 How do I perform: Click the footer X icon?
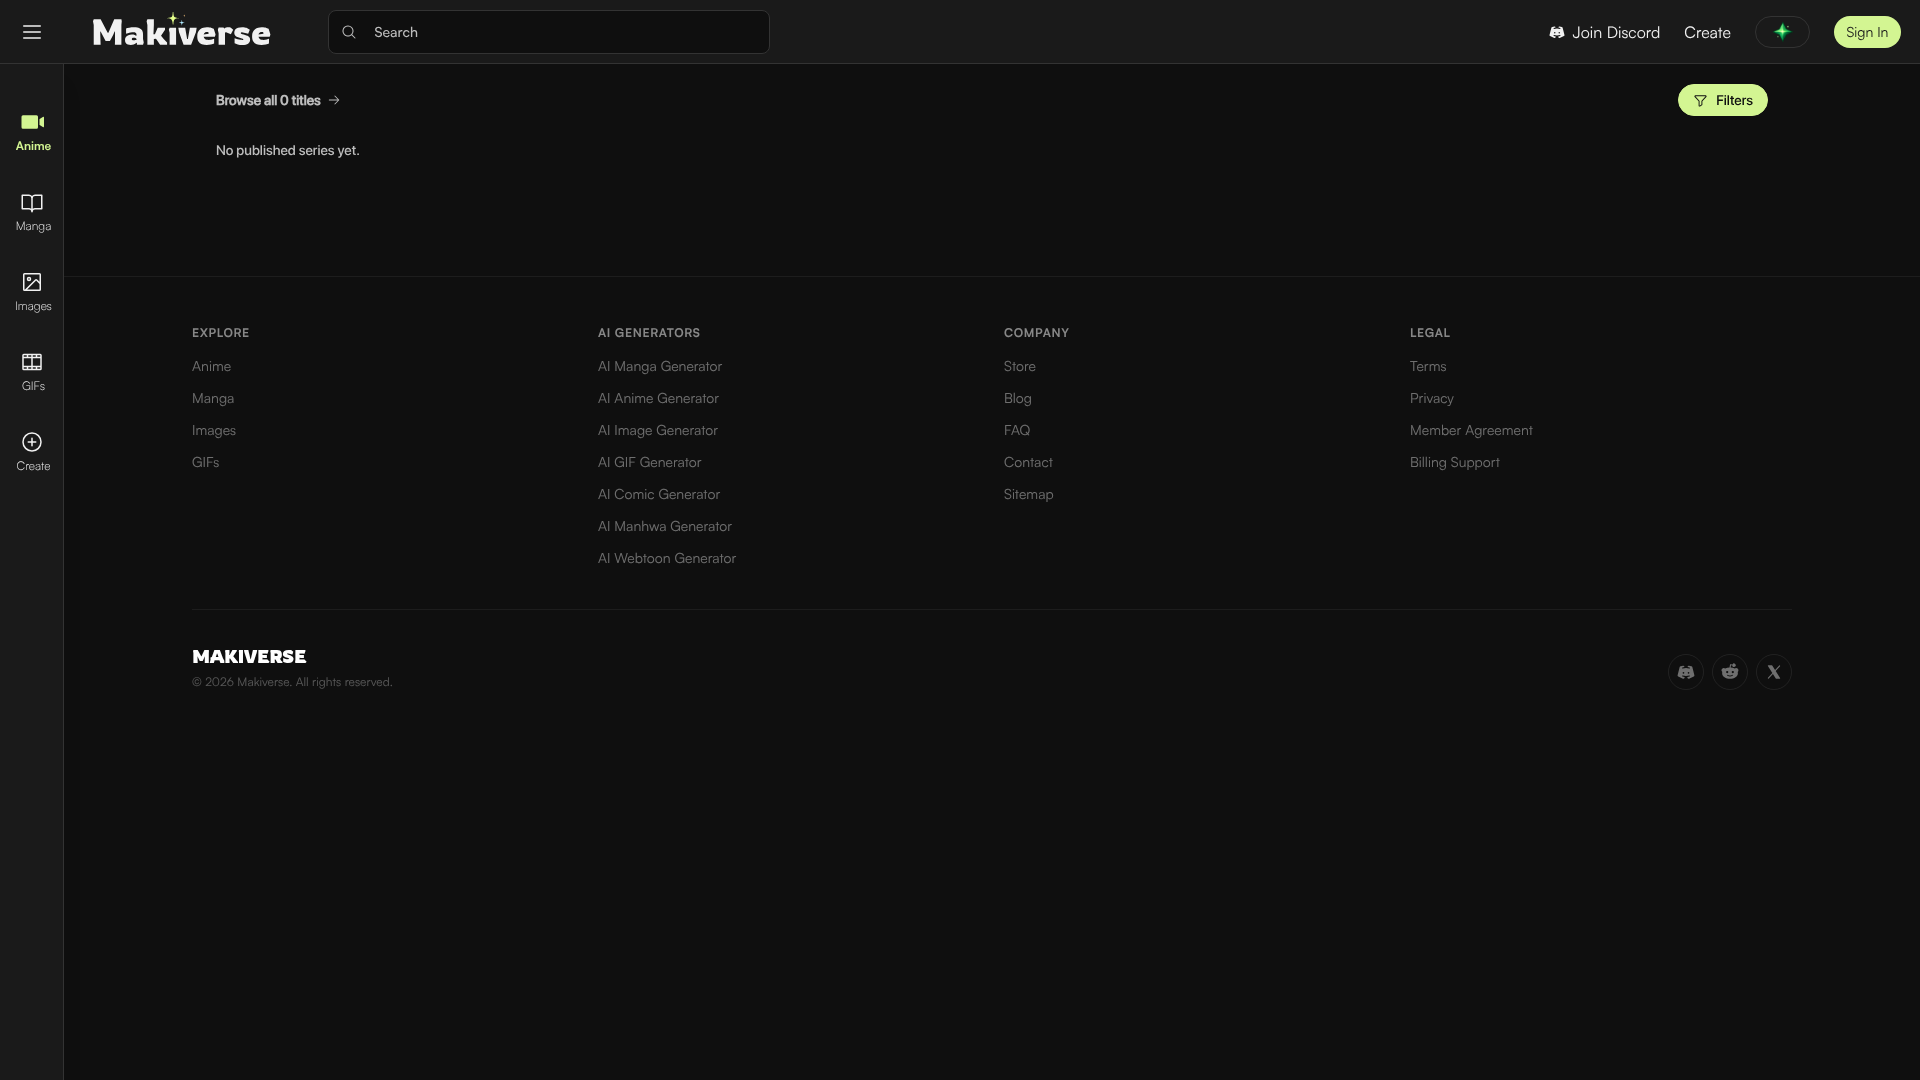1774,672
